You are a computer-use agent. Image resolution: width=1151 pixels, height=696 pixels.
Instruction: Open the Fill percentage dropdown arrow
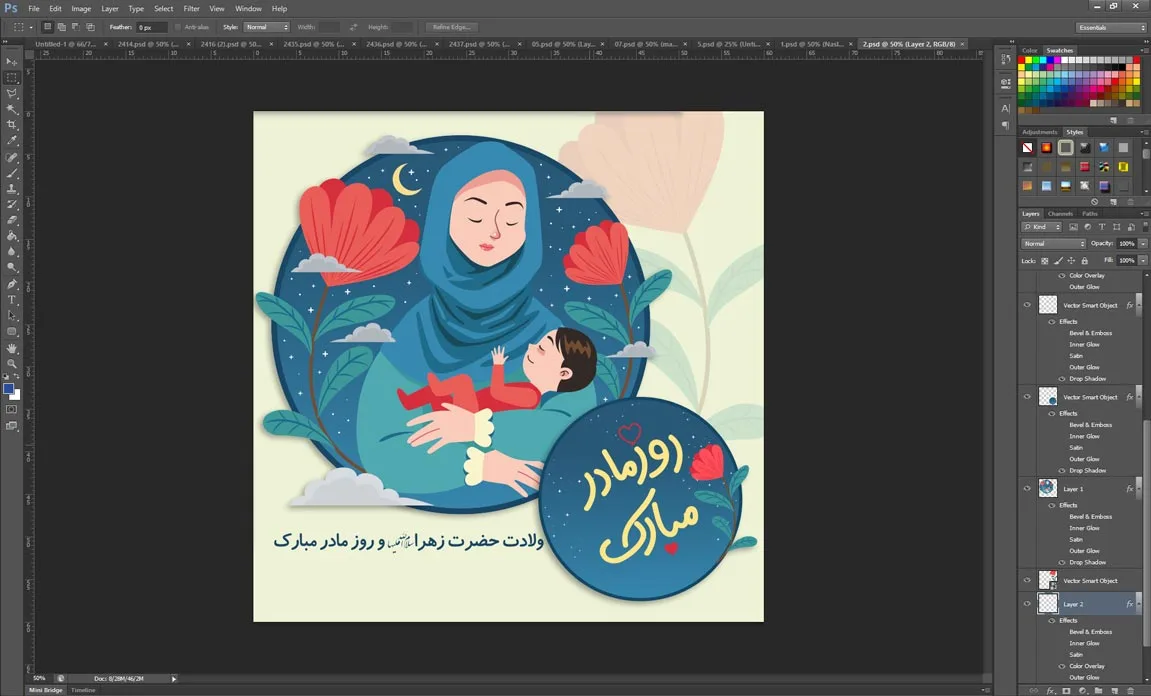1143,261
